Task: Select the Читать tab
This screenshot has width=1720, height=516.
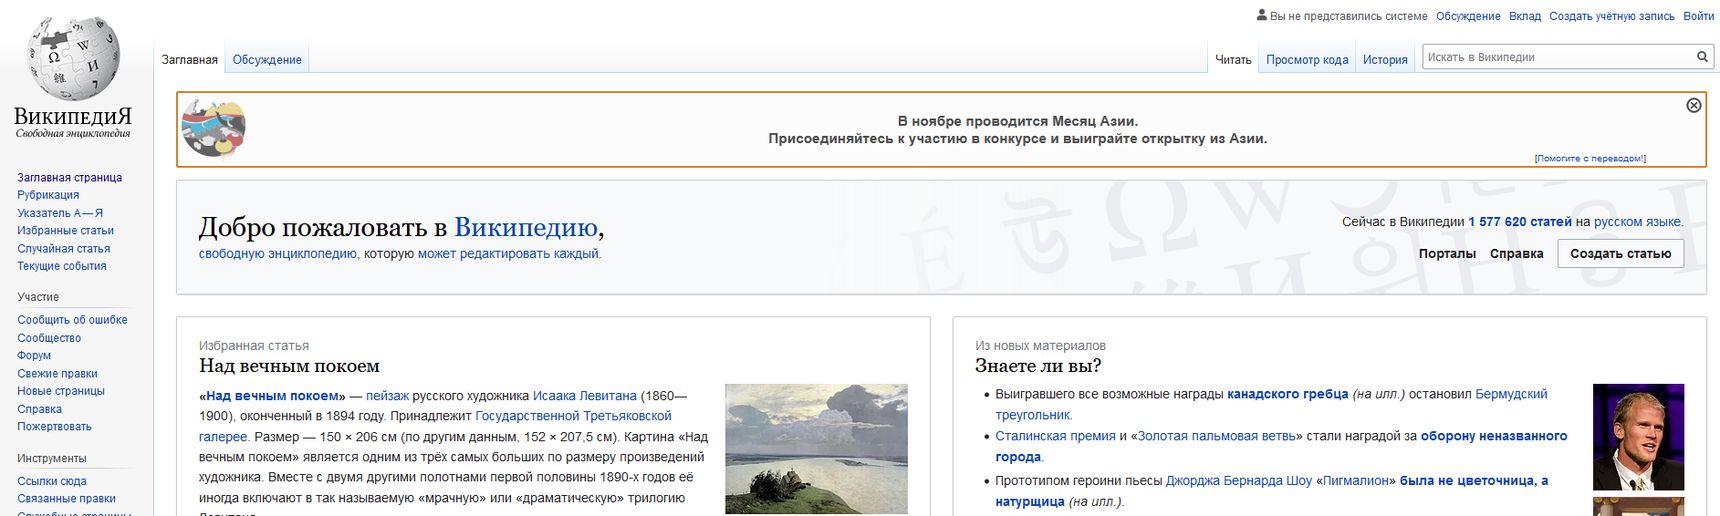Action: pos(1233,60)
